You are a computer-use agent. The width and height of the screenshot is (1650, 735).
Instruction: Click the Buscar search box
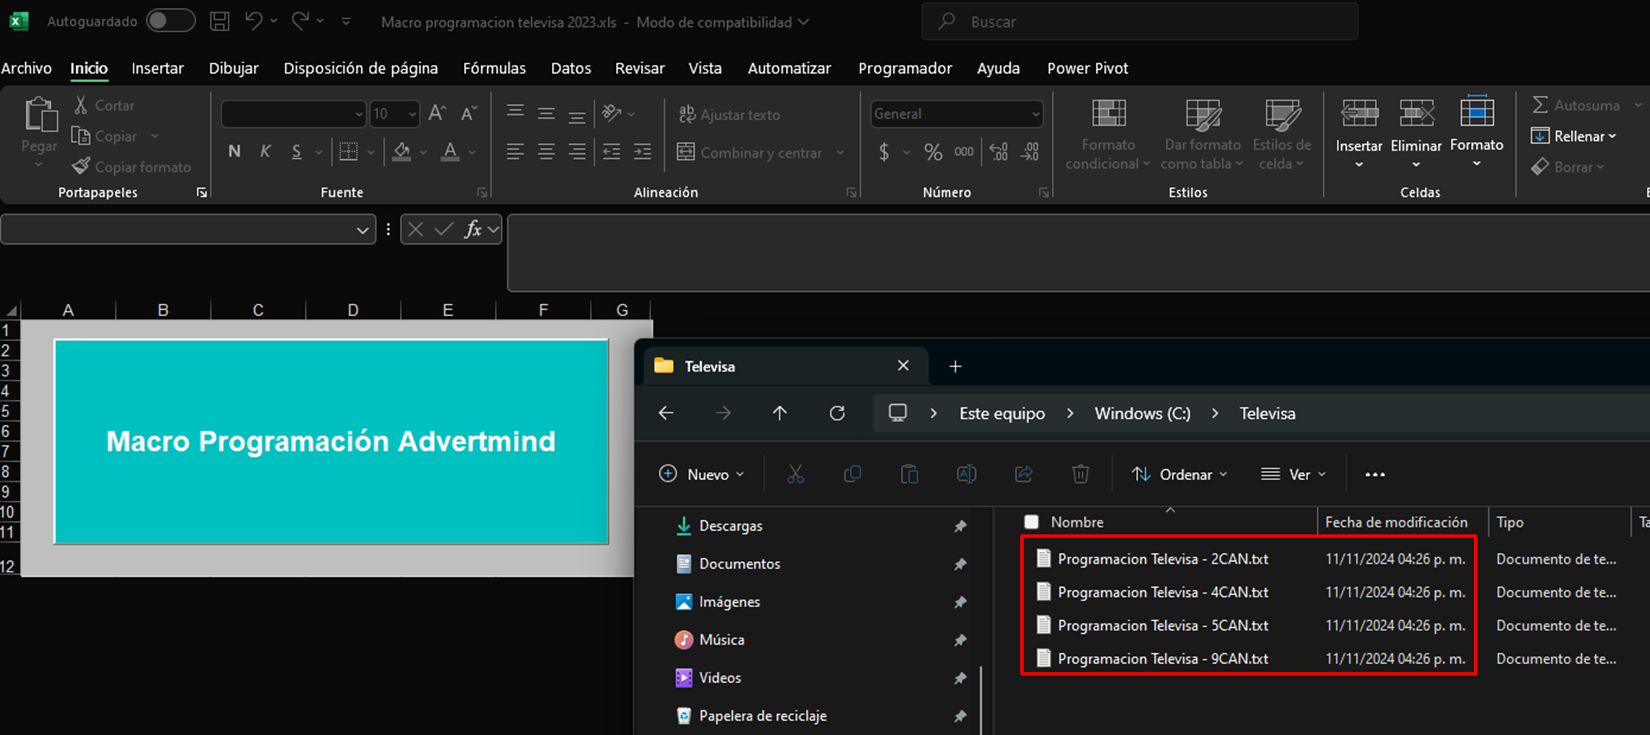(1140, 21)
